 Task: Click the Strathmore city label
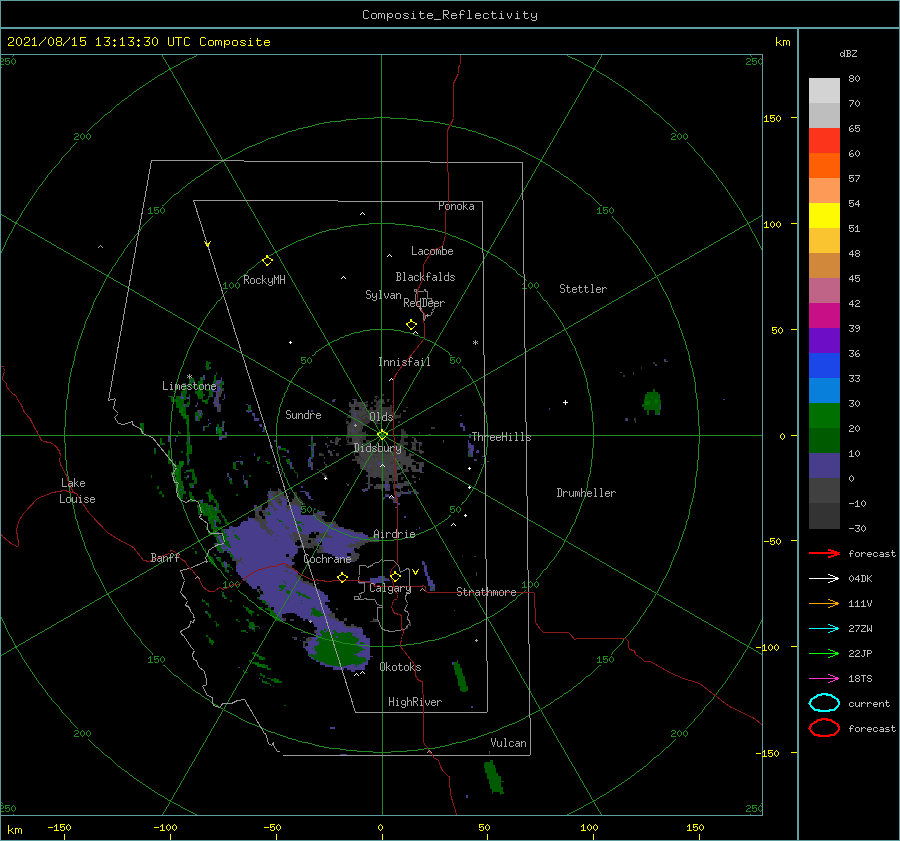click(486, 592)
